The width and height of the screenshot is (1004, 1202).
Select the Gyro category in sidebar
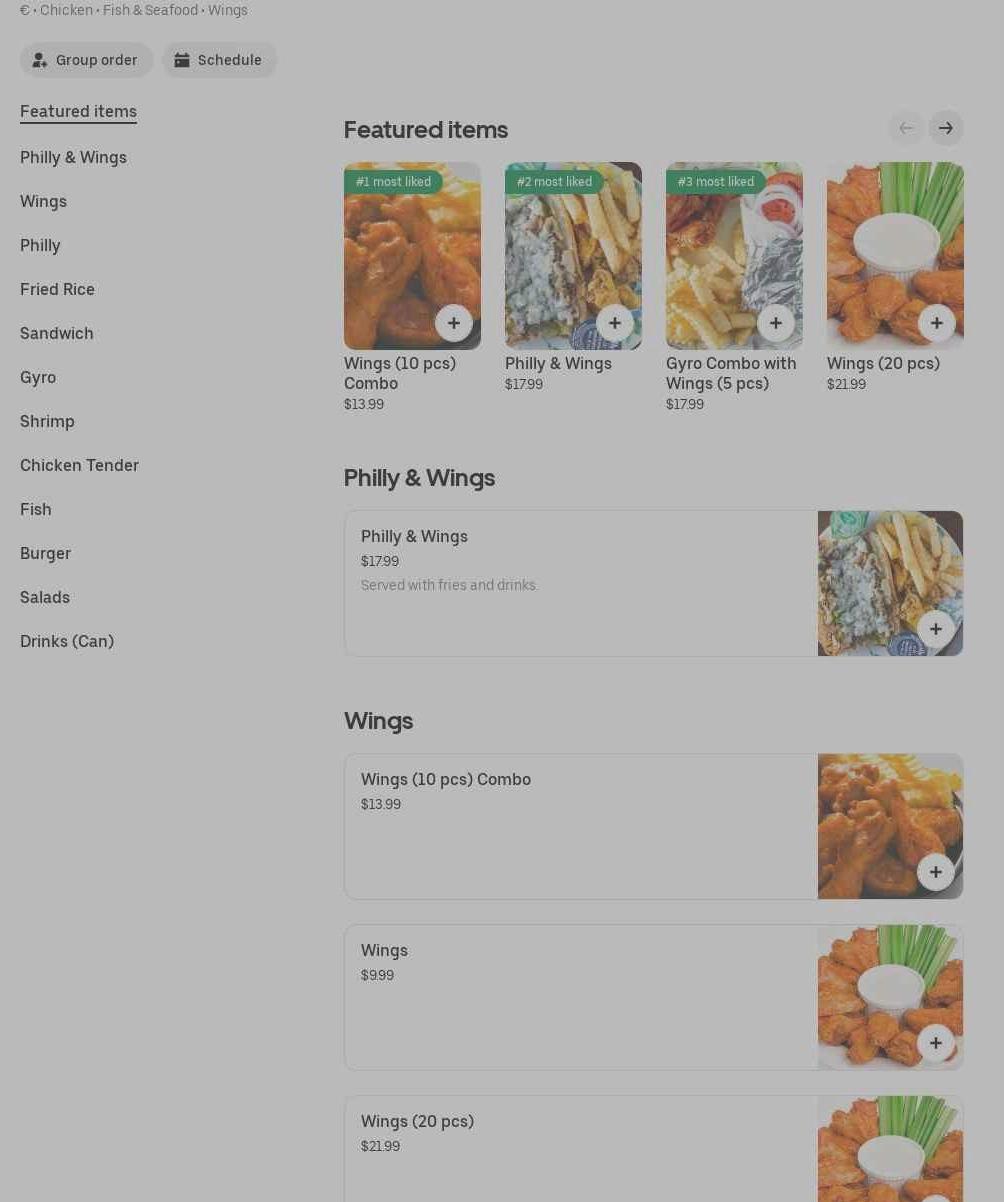38,377
